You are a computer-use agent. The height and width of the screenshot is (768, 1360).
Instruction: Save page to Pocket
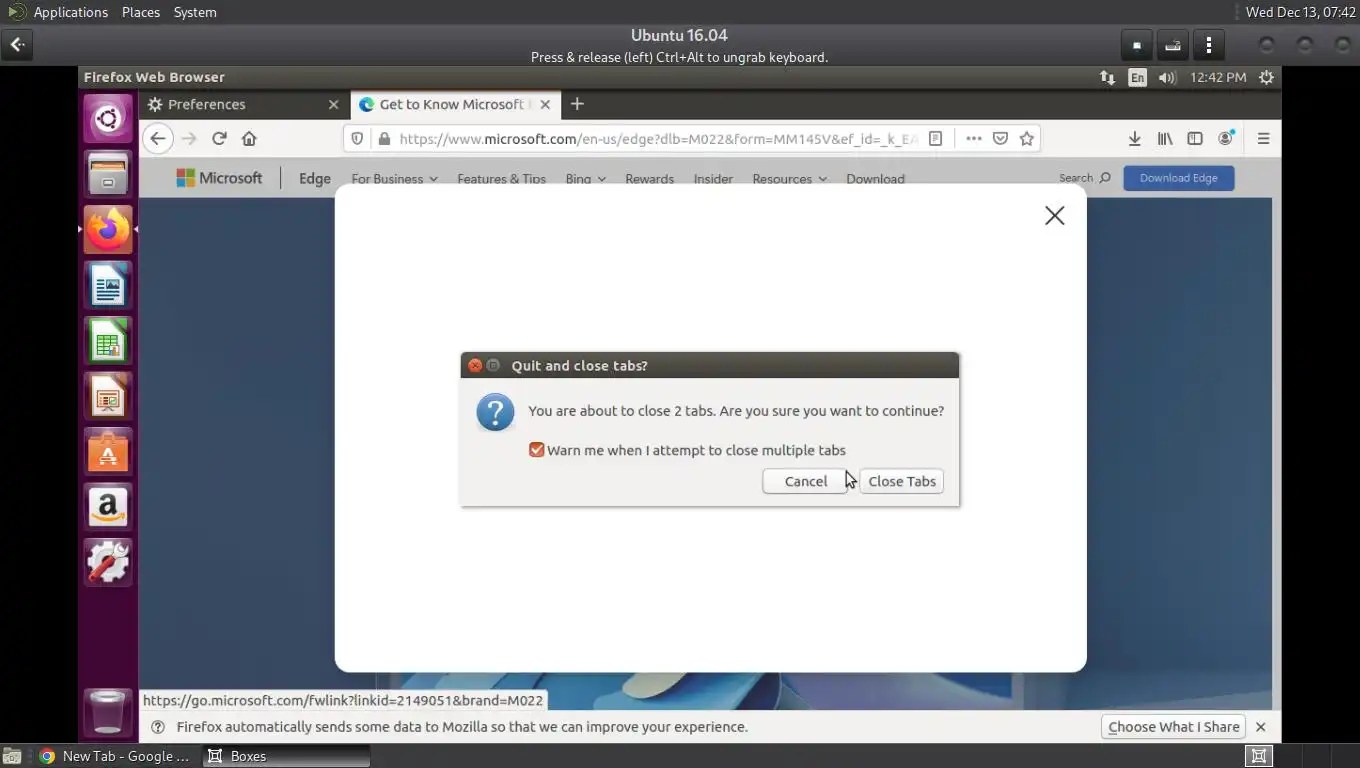[1000, 139]
